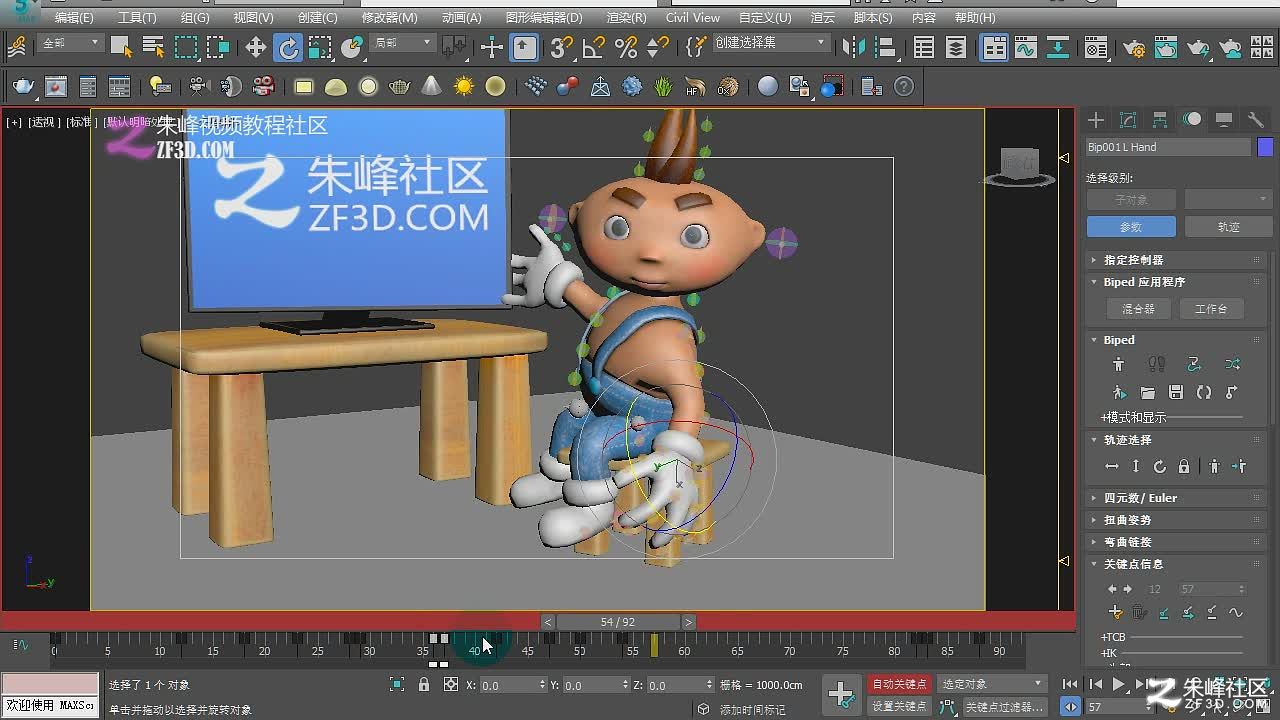This screenshot has height=720, width=1280.
Task: Click the Mirror tool icon
Action: point(854,47)
